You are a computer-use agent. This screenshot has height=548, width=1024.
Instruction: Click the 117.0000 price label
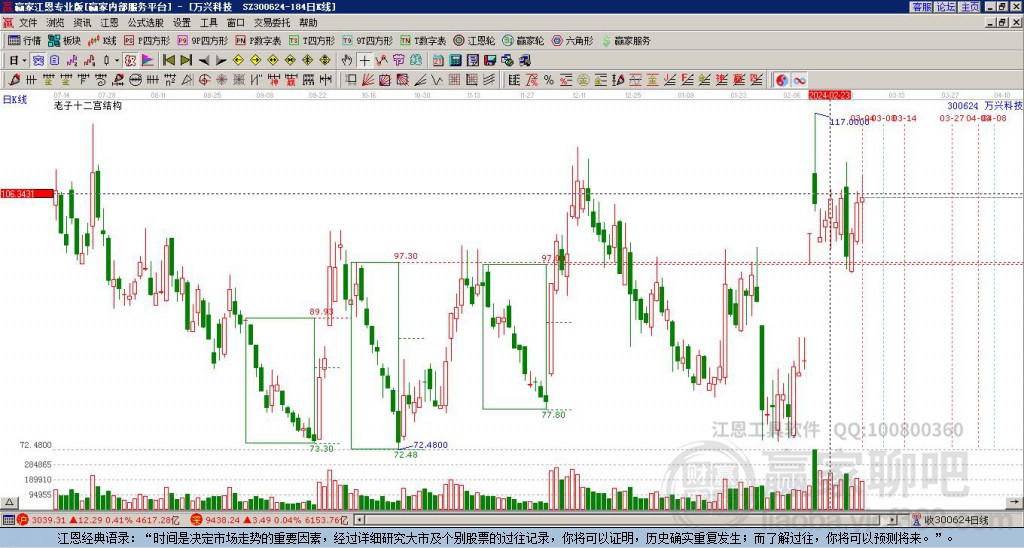(850, 121)
